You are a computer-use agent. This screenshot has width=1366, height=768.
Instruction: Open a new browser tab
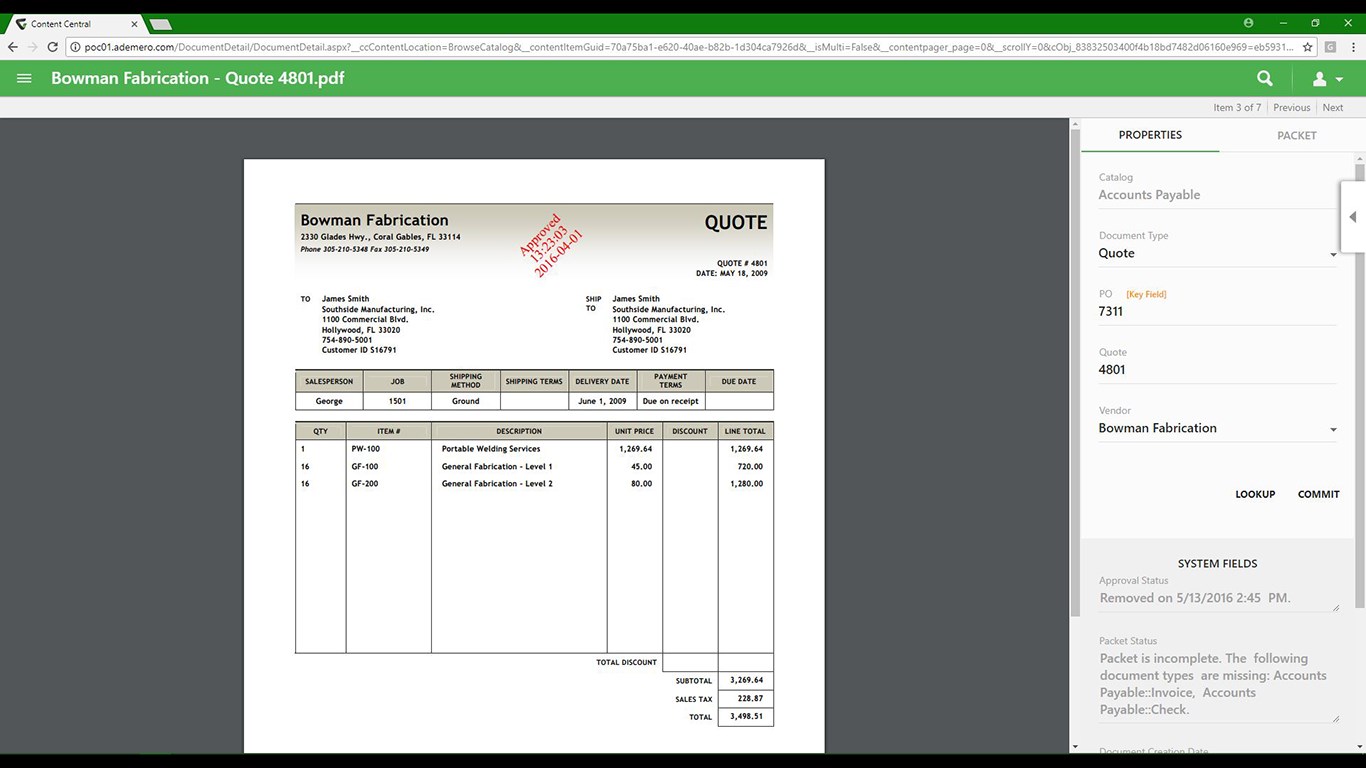click(160, 24)
